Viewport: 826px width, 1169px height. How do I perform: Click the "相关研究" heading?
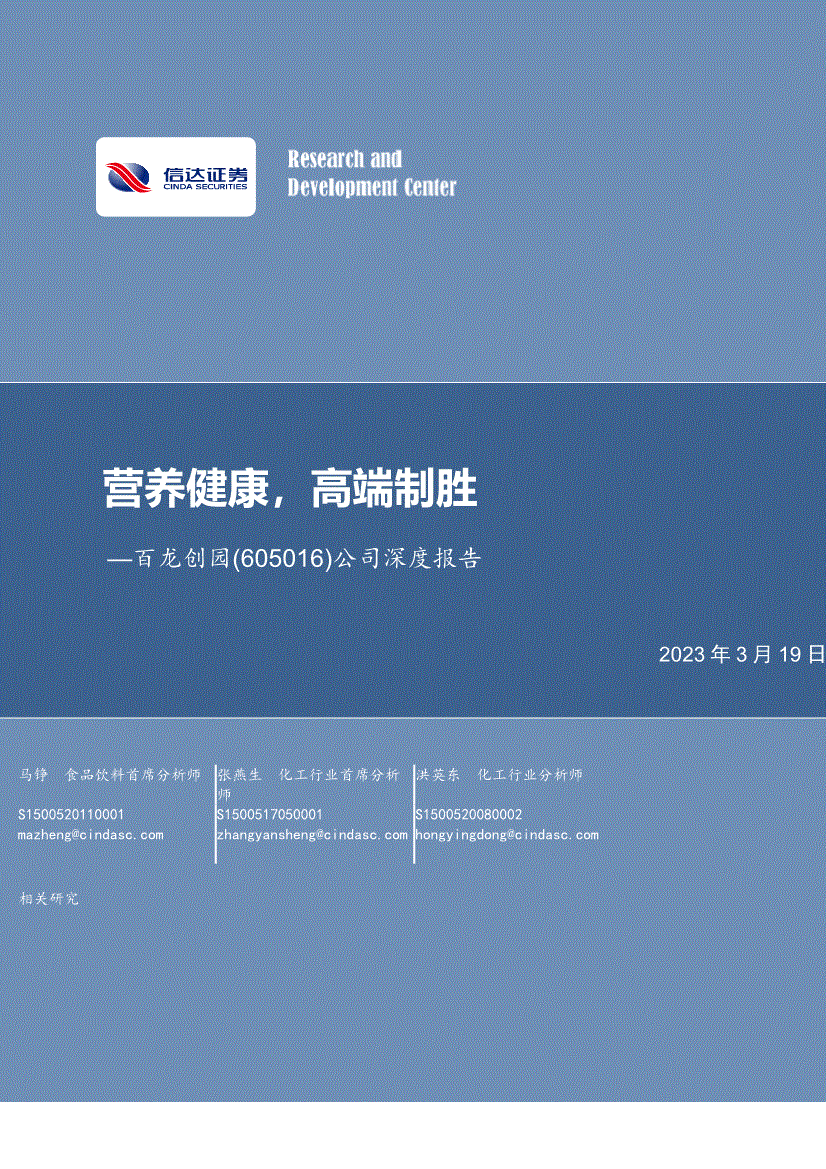point(48,899)
